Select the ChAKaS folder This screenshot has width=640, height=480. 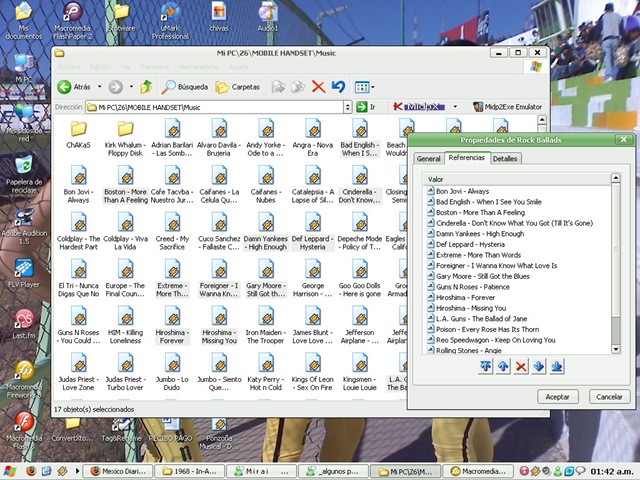pos(78,135)
